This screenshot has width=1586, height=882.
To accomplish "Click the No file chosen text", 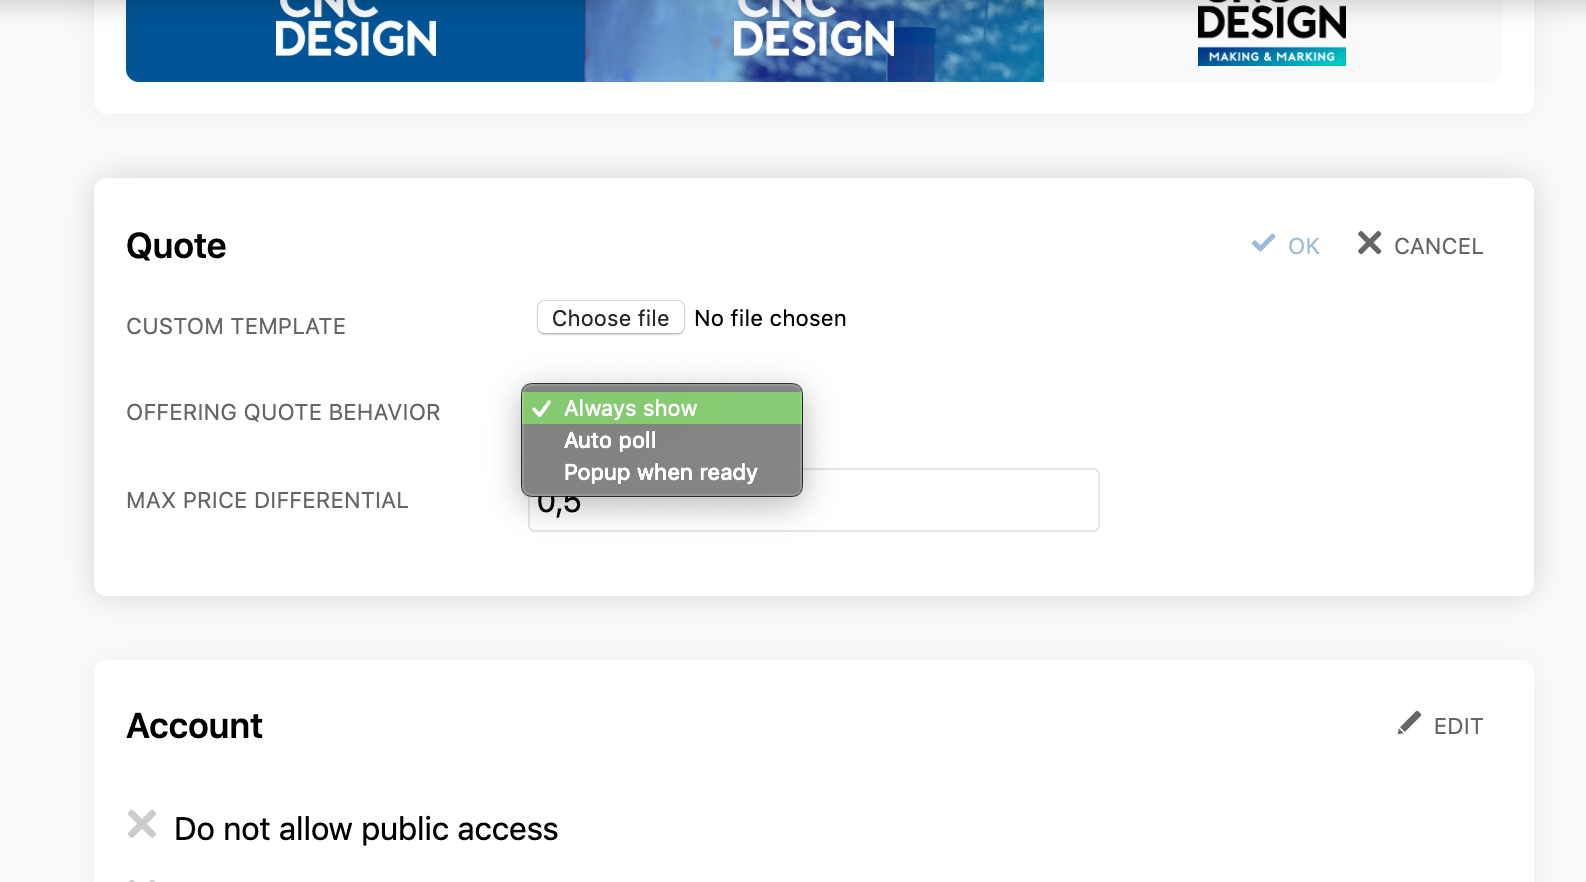I will click(x=770, y=318).
